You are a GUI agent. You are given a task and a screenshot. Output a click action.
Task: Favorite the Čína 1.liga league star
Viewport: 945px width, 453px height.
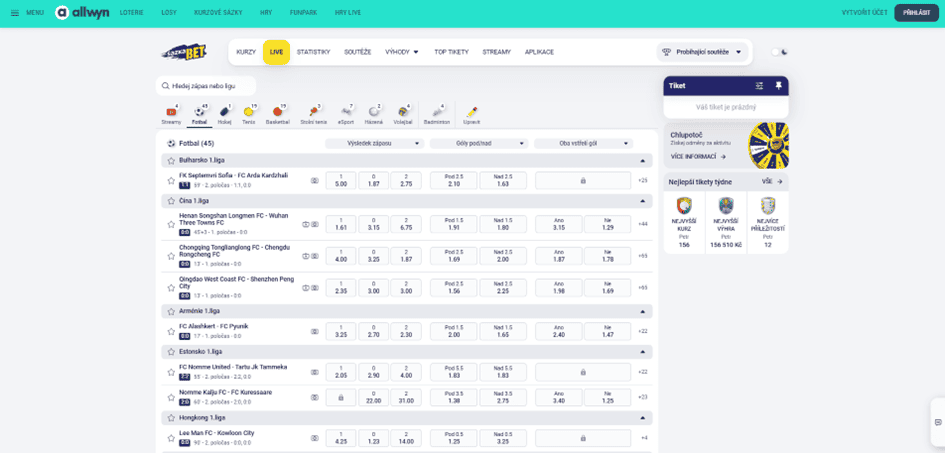pyautogui.click(x=171, y=201)
